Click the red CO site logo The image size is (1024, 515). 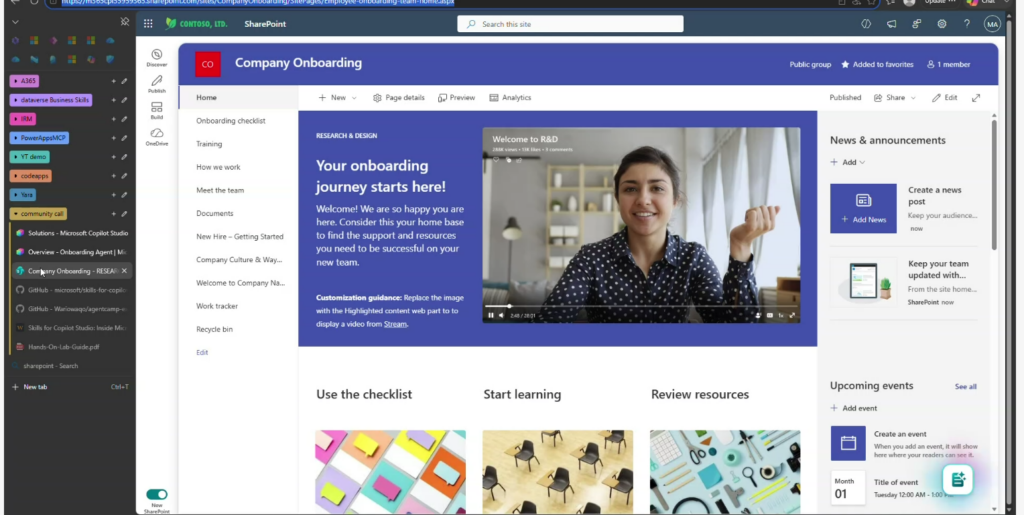point(208,64)
